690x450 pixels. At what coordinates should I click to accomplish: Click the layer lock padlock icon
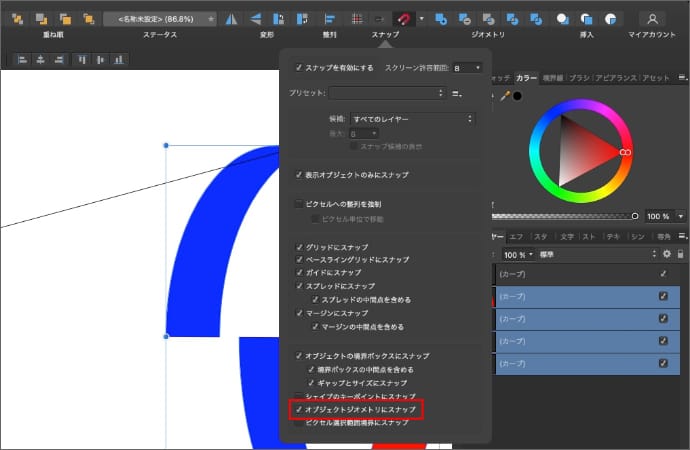click(680, 254)
